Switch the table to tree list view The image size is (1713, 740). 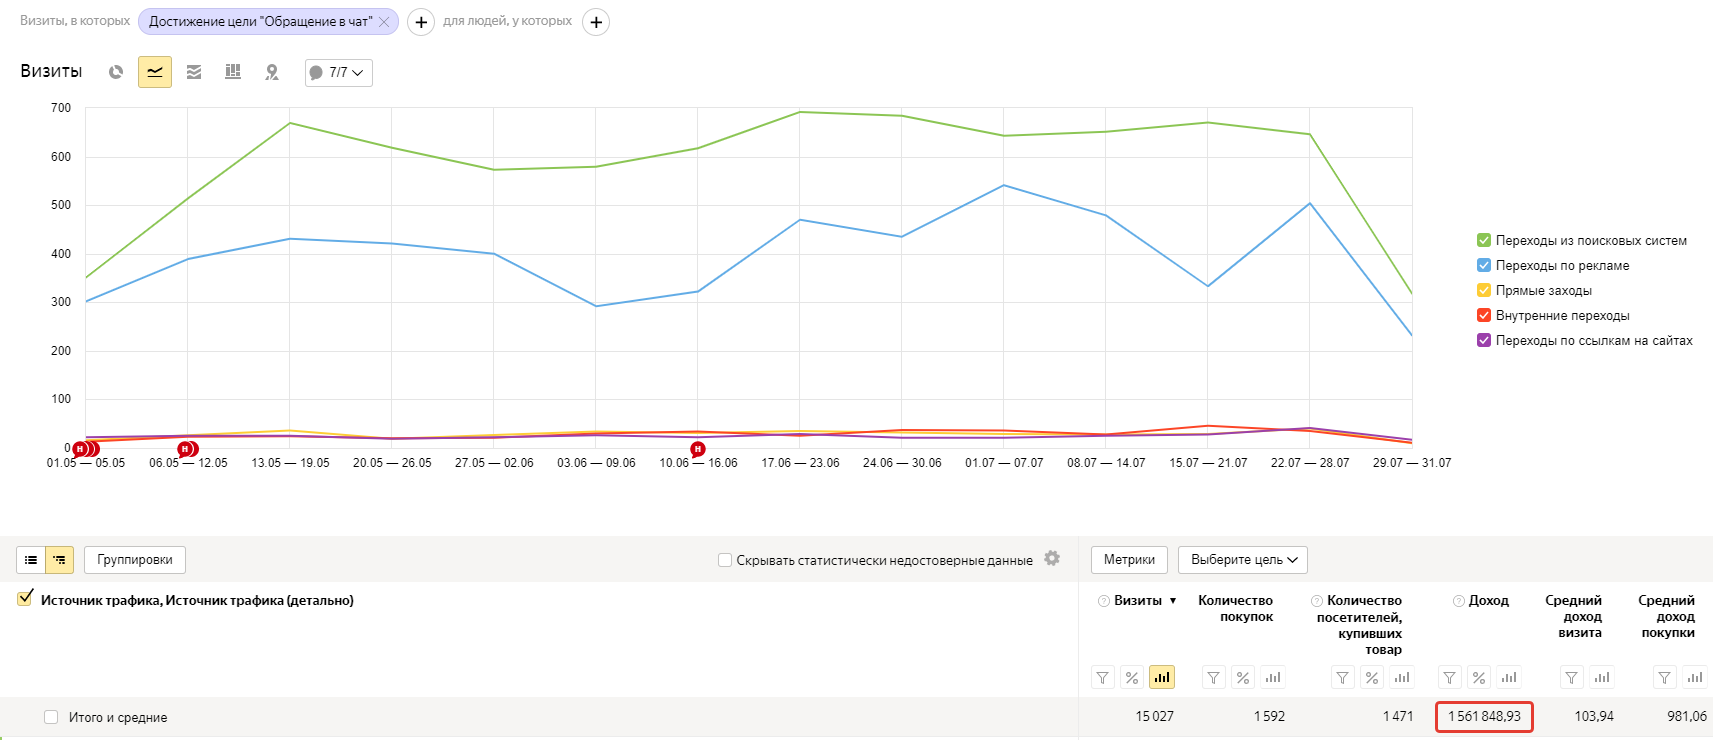tap(60, 560)
